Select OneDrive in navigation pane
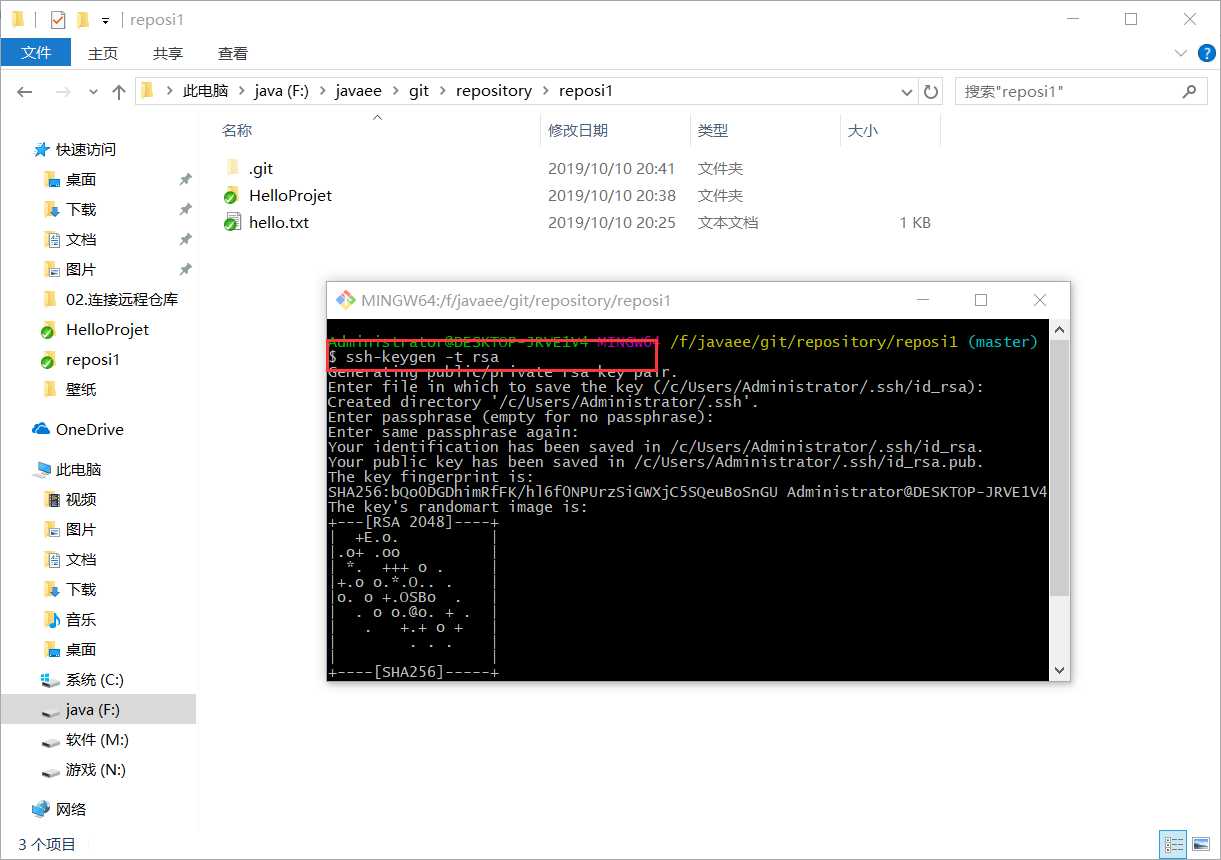Image resolution: width=1221 pixels, height=860 pixels. click(89, 429)
